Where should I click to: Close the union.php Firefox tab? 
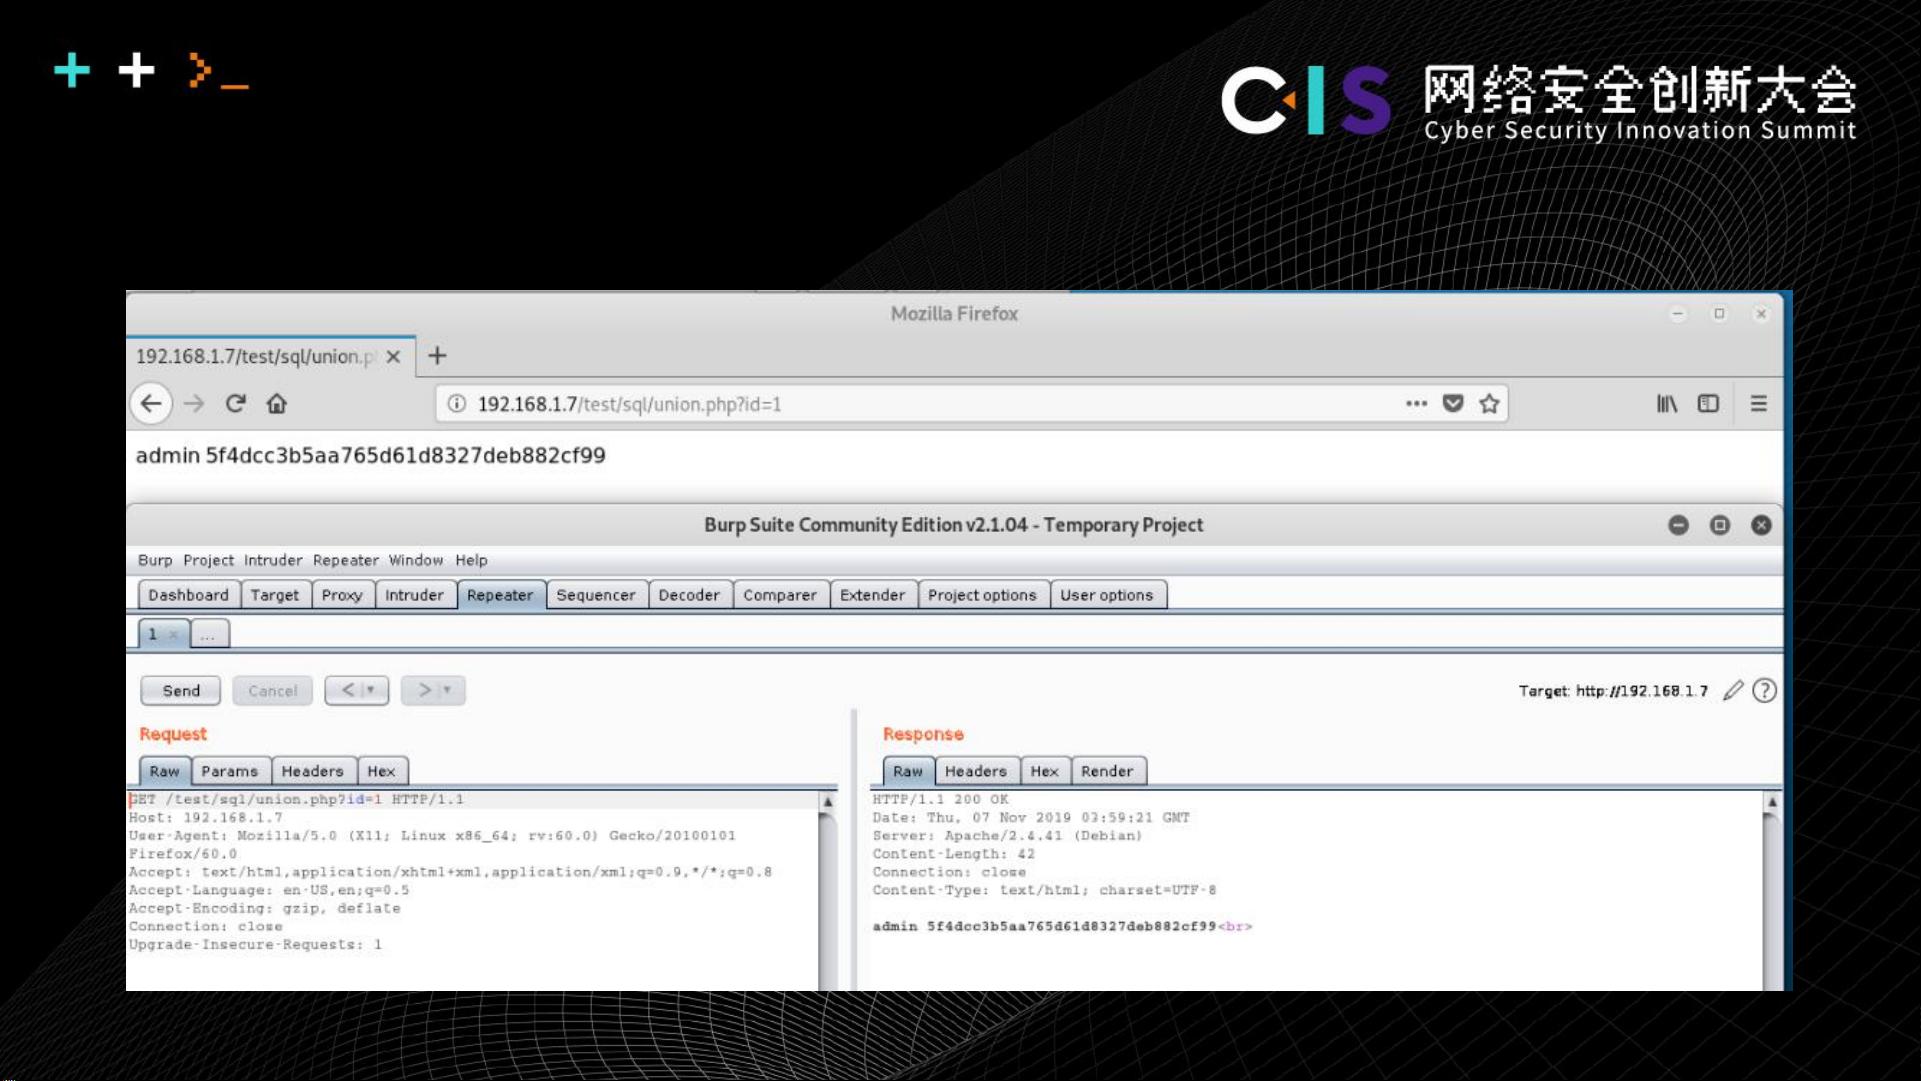pos(394,357)
